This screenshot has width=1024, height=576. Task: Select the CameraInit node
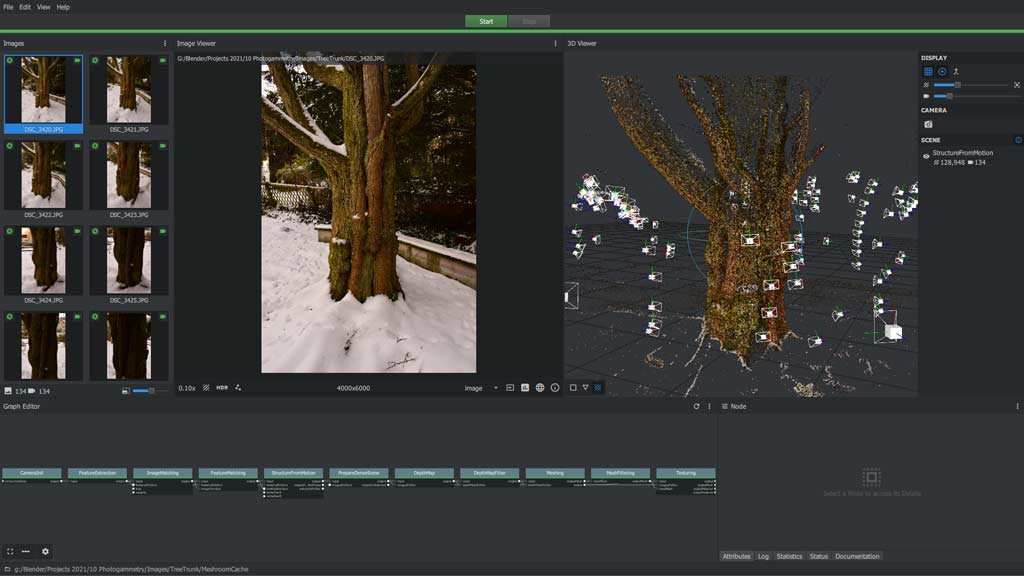tap(32, 473)
